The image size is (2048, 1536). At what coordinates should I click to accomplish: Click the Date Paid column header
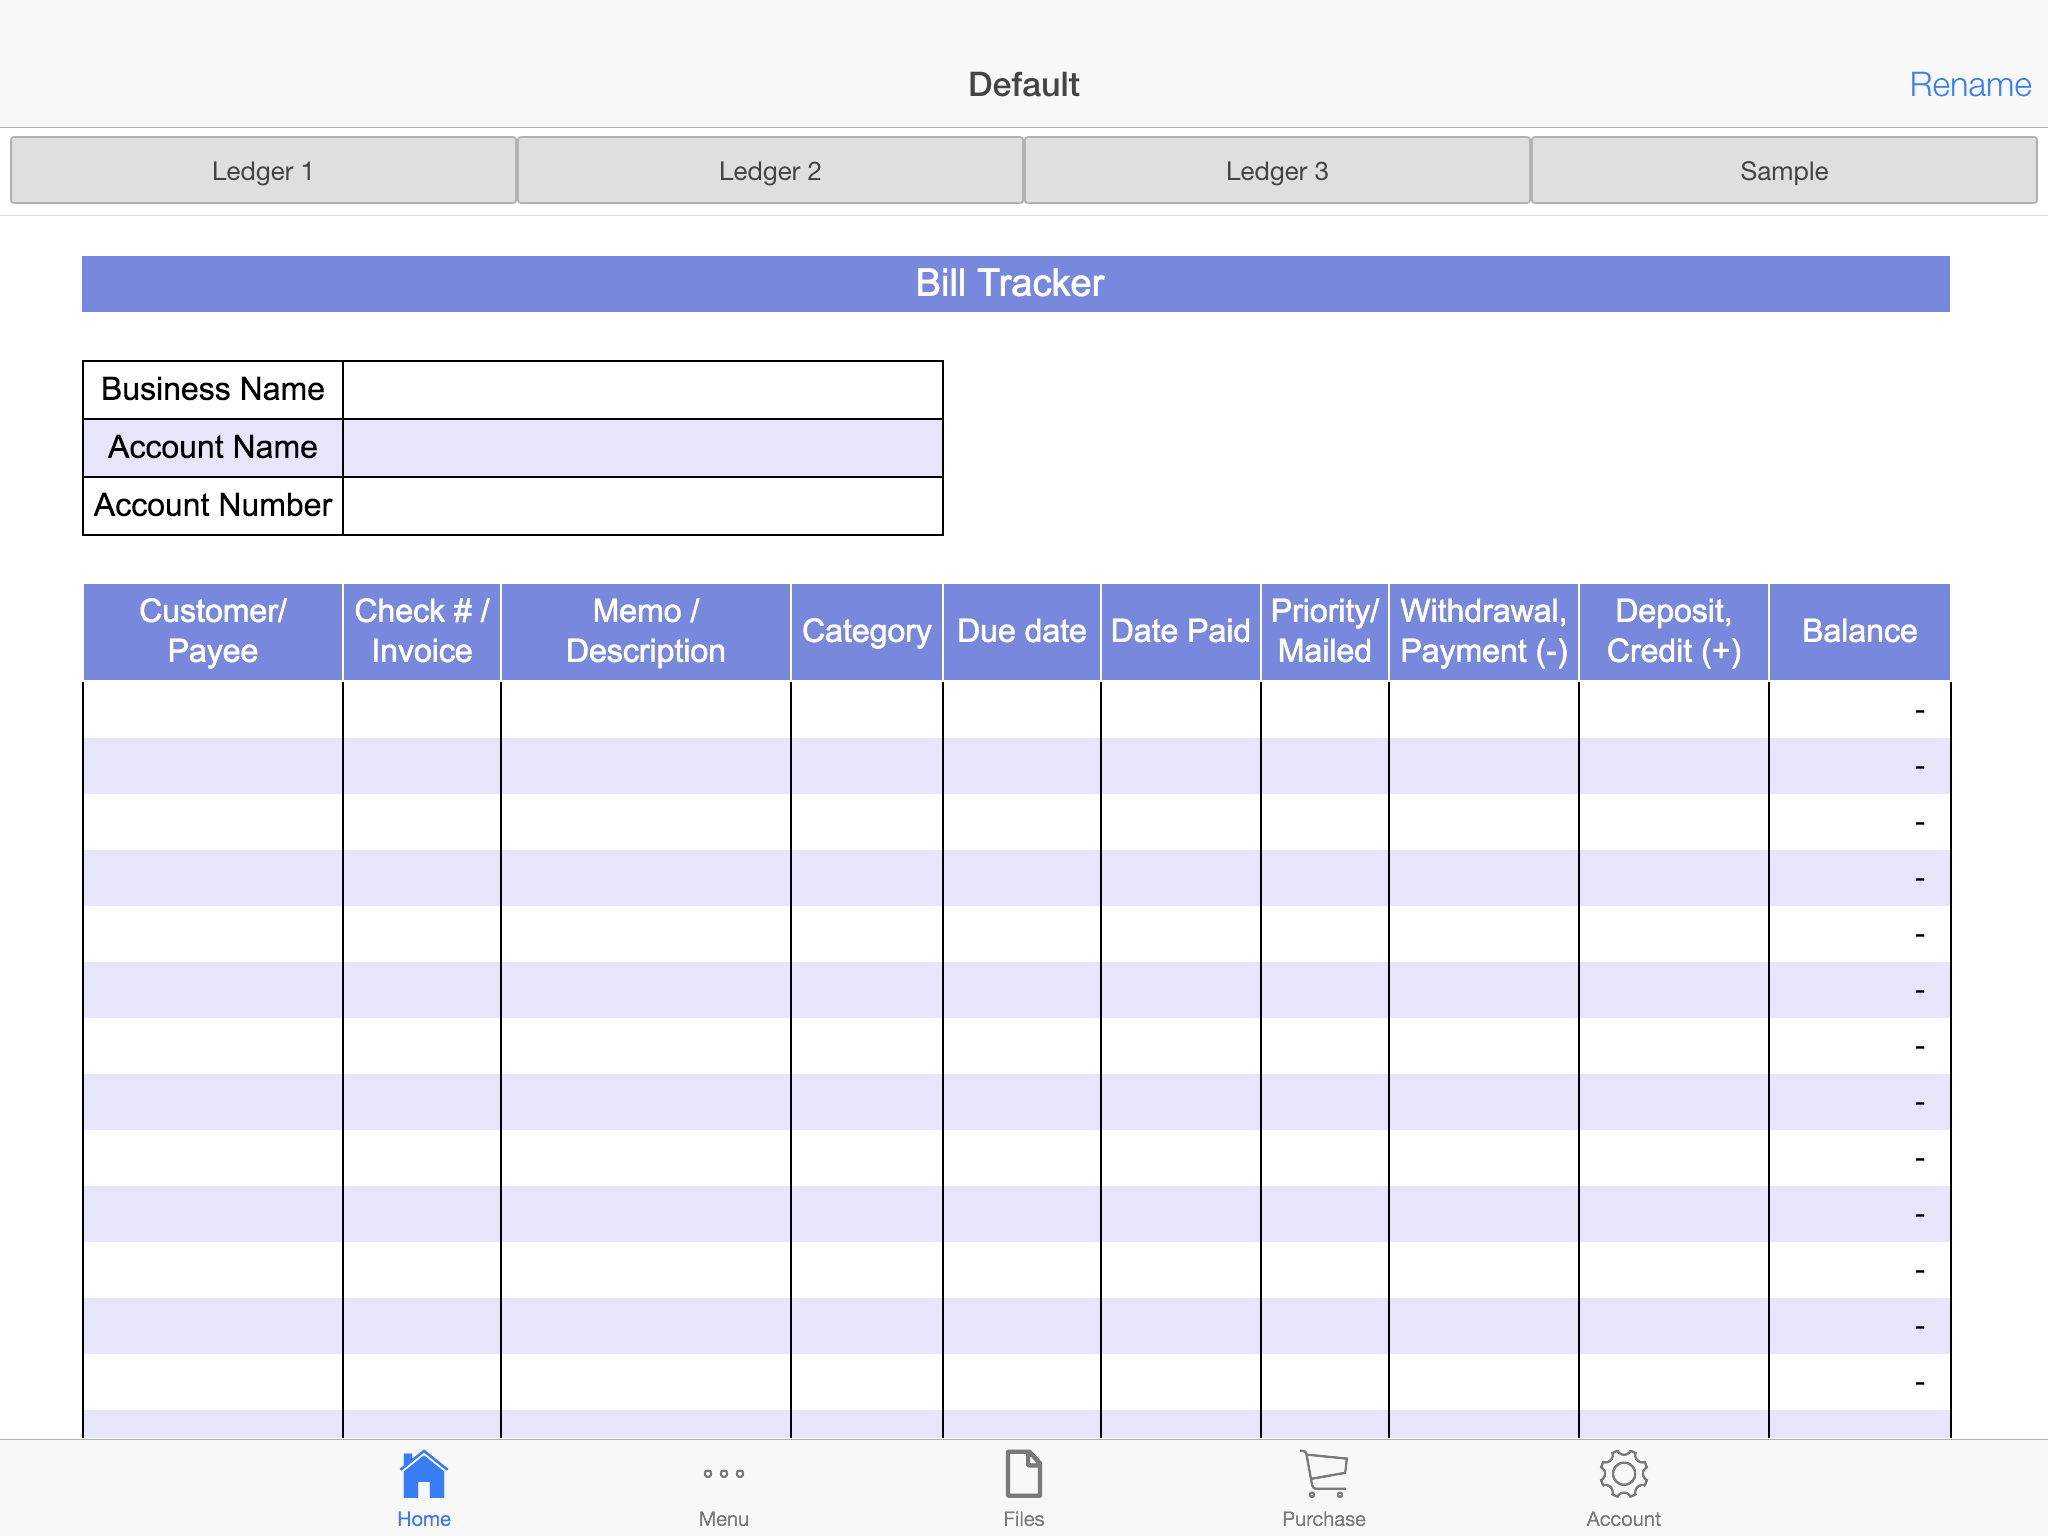(1181, 632)
